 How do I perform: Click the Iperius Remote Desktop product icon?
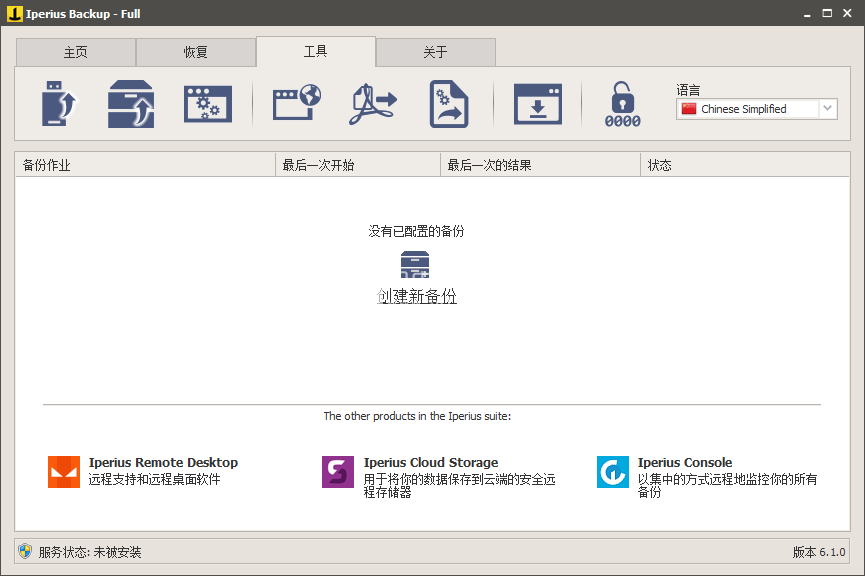(x=63, y=471)
